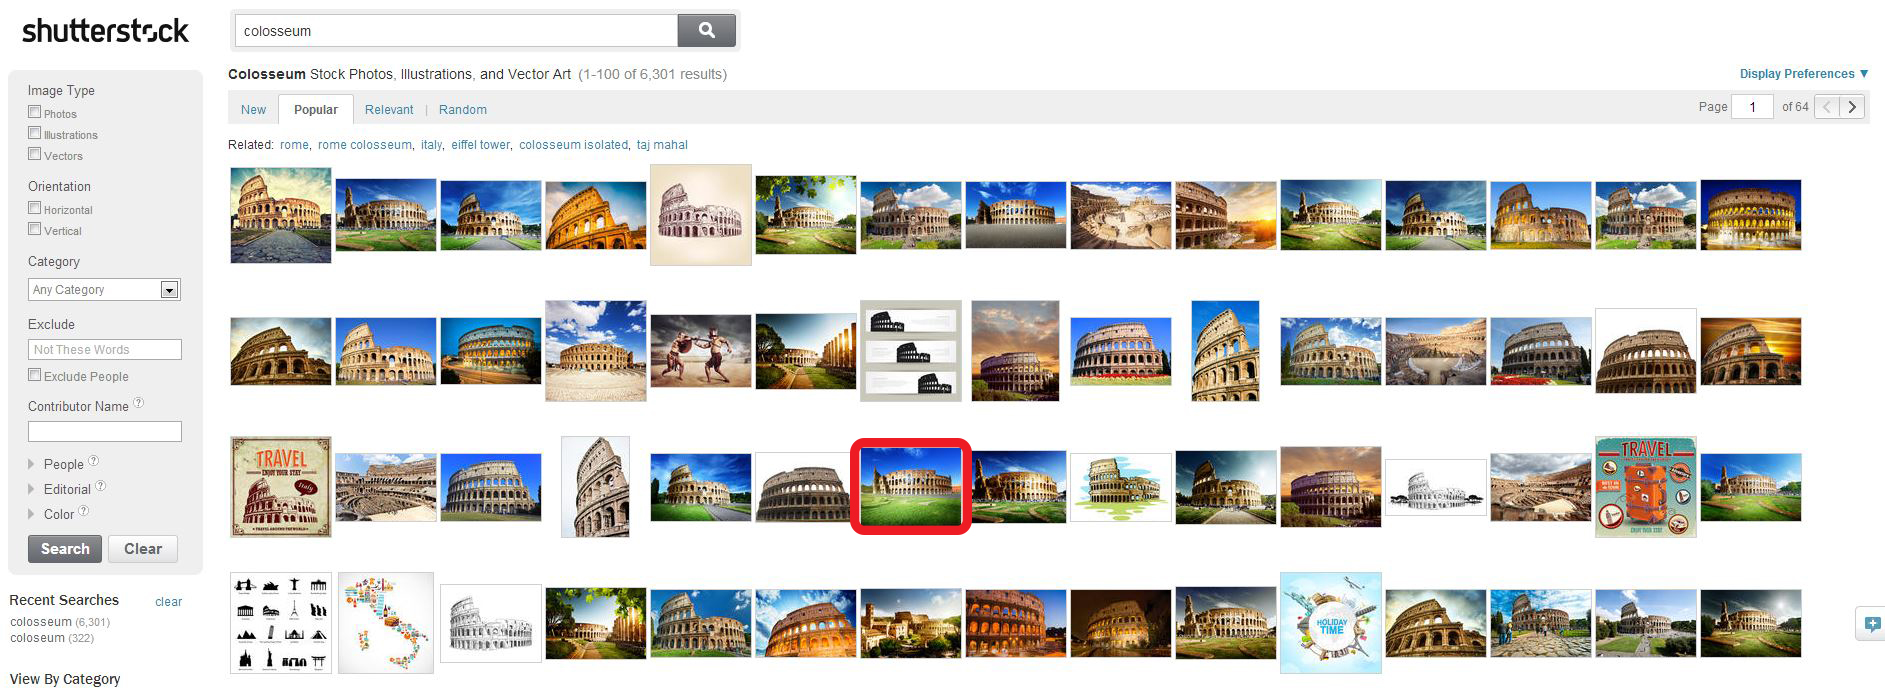
Task: Click the Shutterstock logo
Action: click(x=105, y=31)
